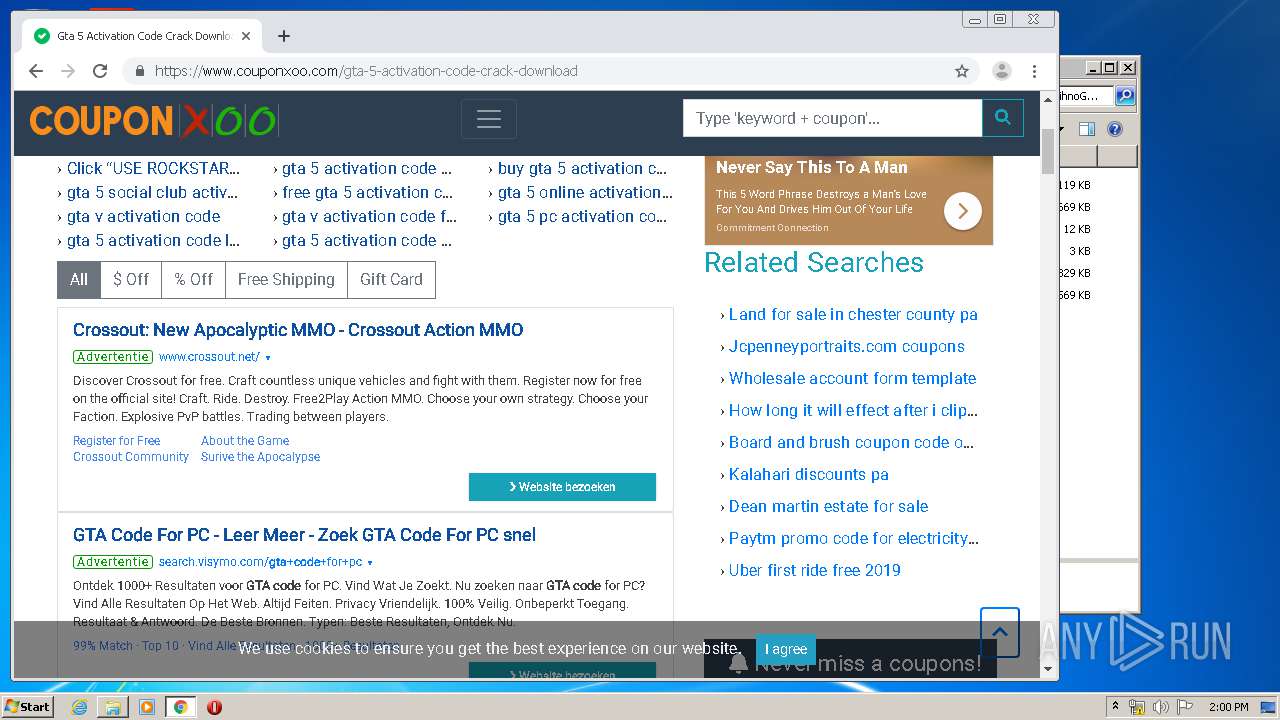This screenshot has width=1280, height=720.
Task: Open Windows Explorer folder in taskbar
Action: [x=113, y=707]
